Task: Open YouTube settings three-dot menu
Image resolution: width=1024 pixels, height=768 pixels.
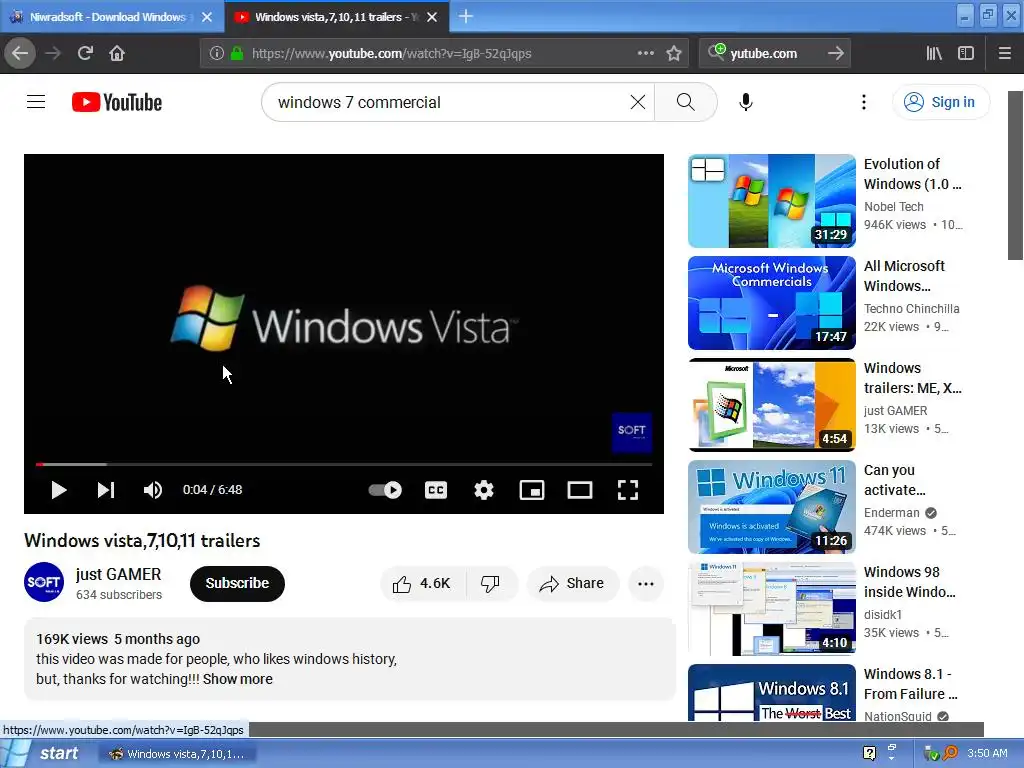Action: click(x=863, y=102)
